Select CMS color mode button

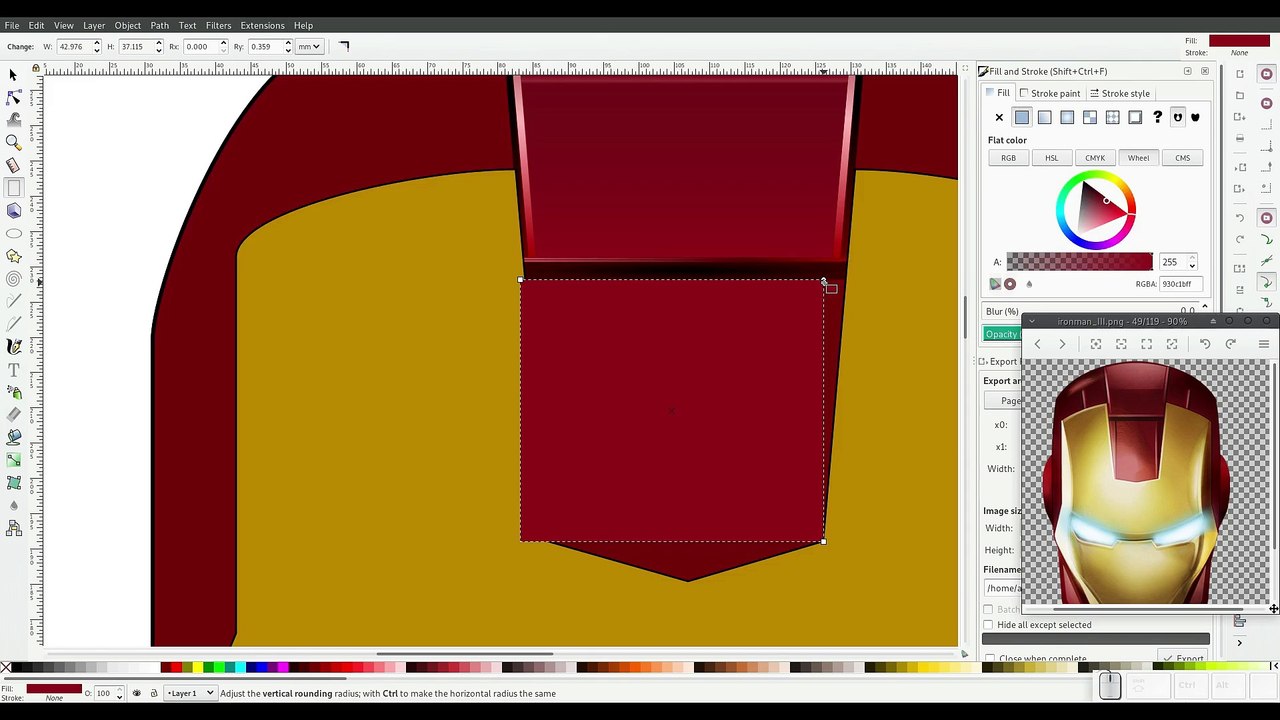coord(1182,158)
